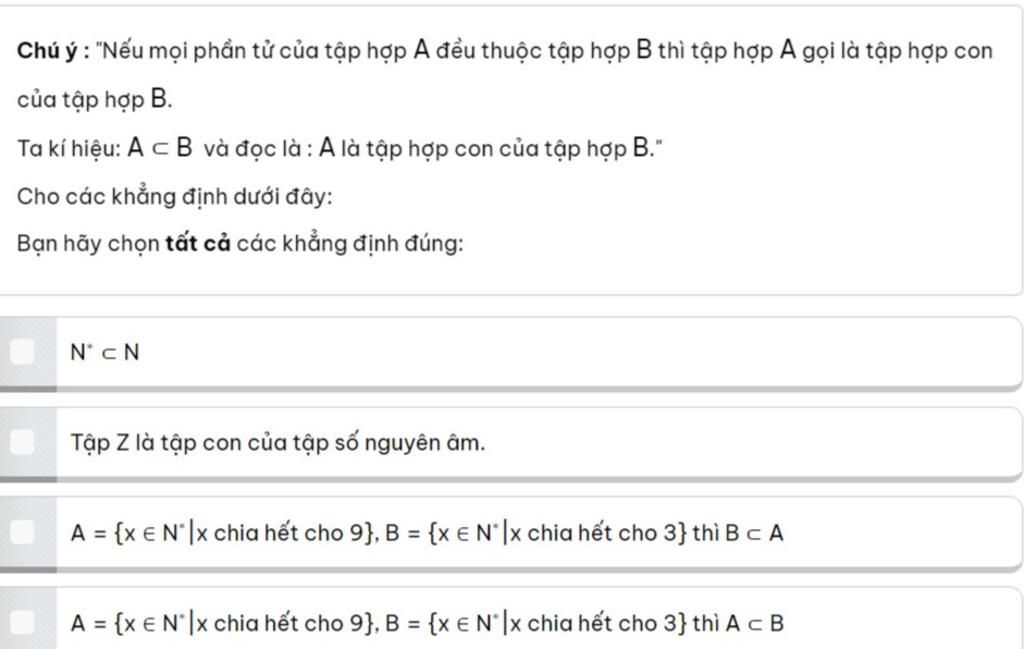This screenshot has width=1024, height=649.
Task: Click the answer text N* ⊂ N
Action: (x=104, y=352)
